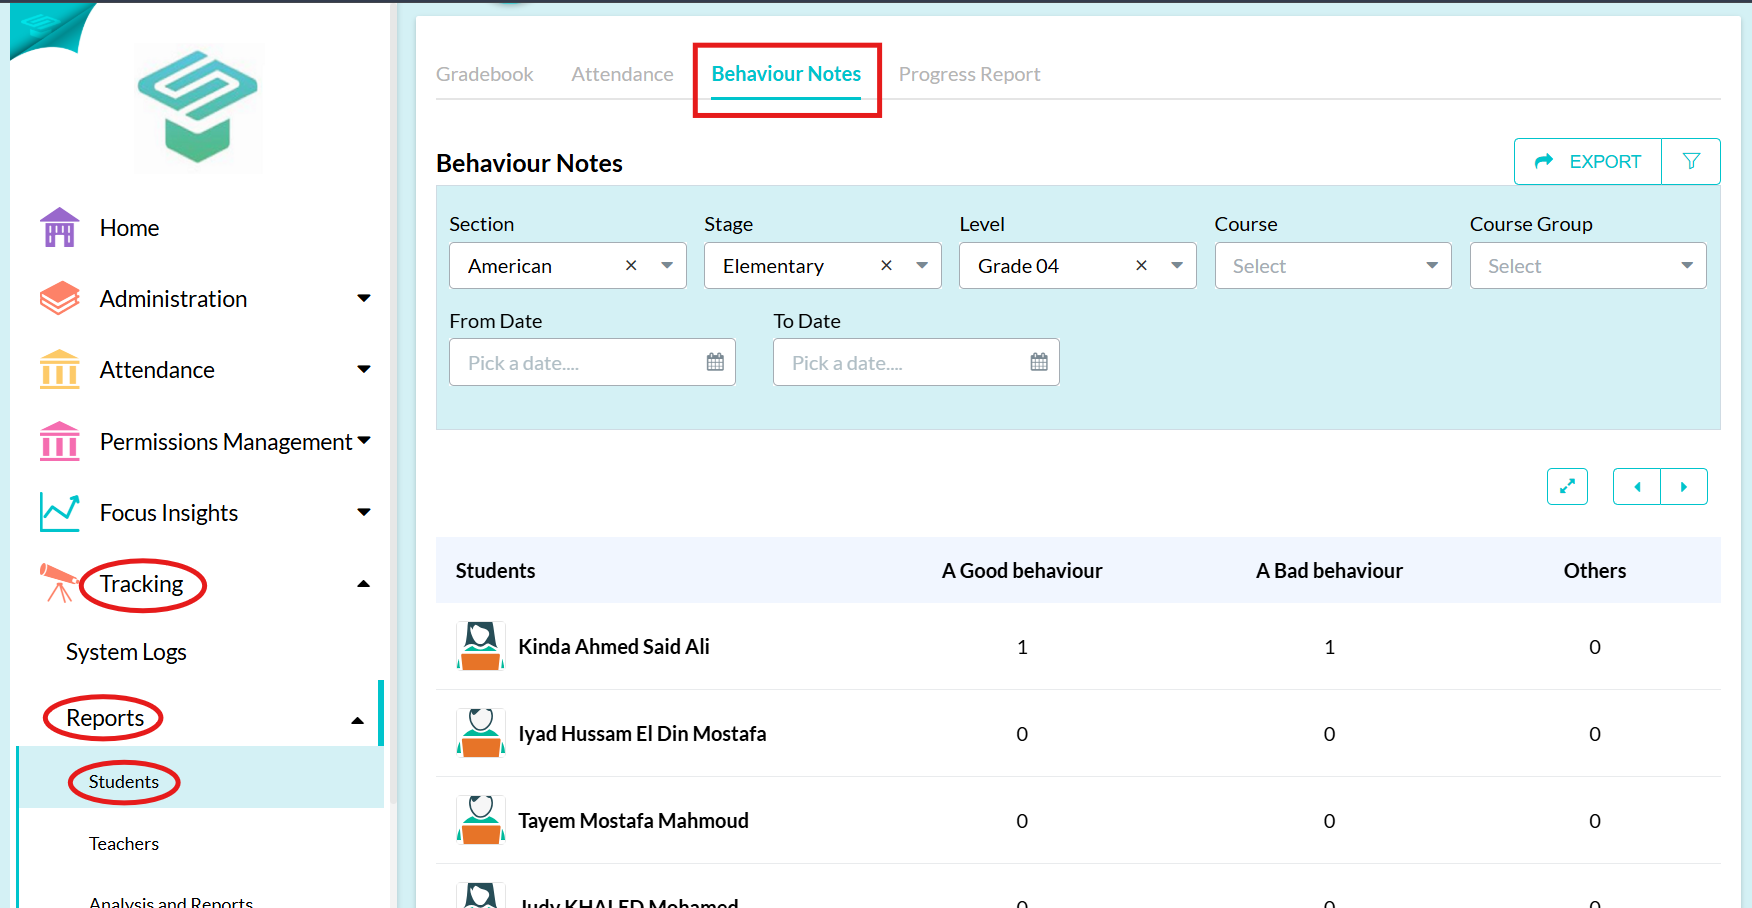Viewport: 1752px width, 908px height.
Task: Switch to the Gradebook tab
Action: click(x=485, y=74)
